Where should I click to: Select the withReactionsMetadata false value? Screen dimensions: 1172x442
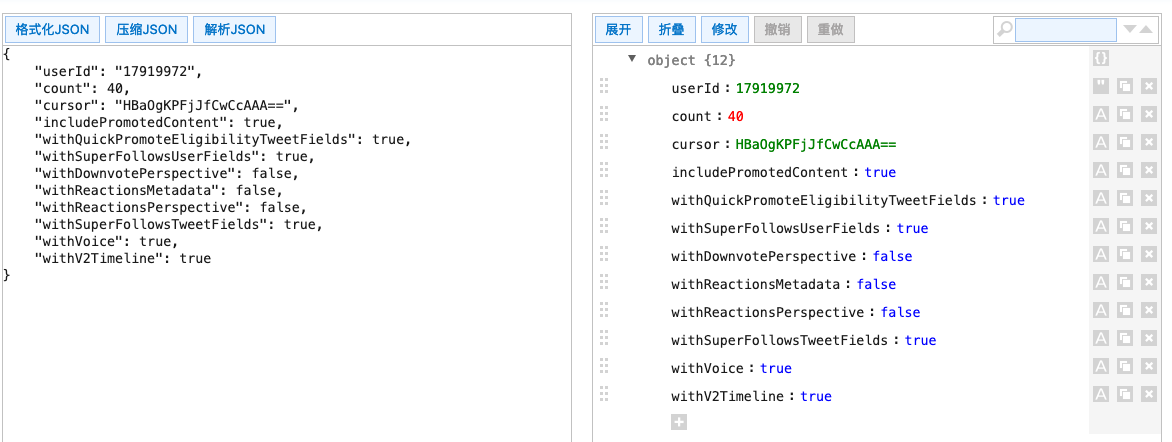tap(876, 284)
